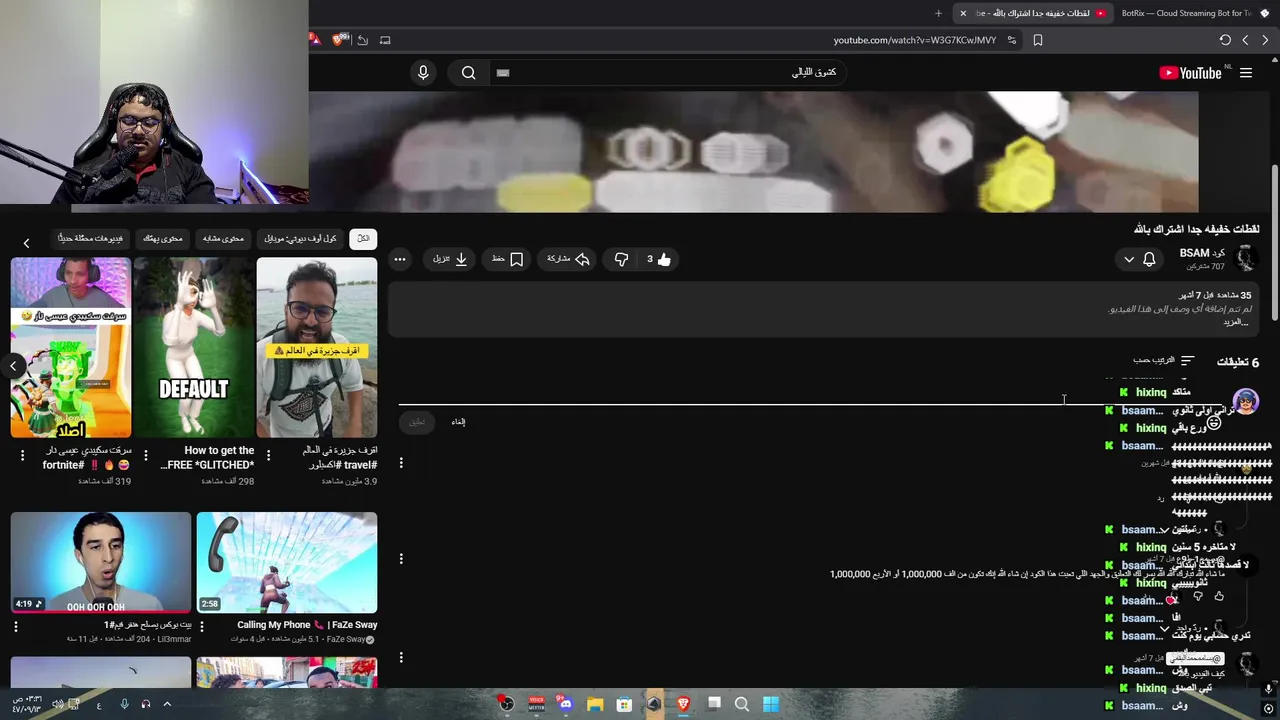
Task: Open the Brave Shields lion icon
Action: pos(339,40)
